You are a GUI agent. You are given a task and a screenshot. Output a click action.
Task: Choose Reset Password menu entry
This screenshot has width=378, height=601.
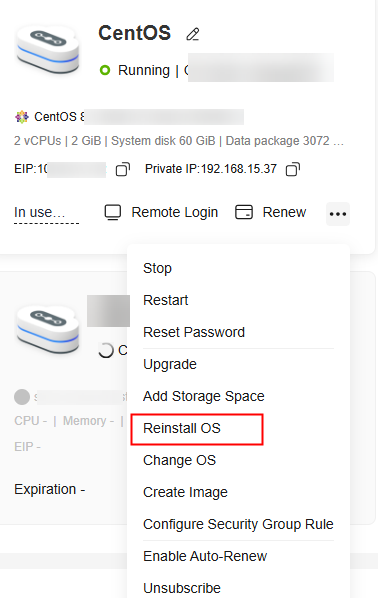coord(194,332)
